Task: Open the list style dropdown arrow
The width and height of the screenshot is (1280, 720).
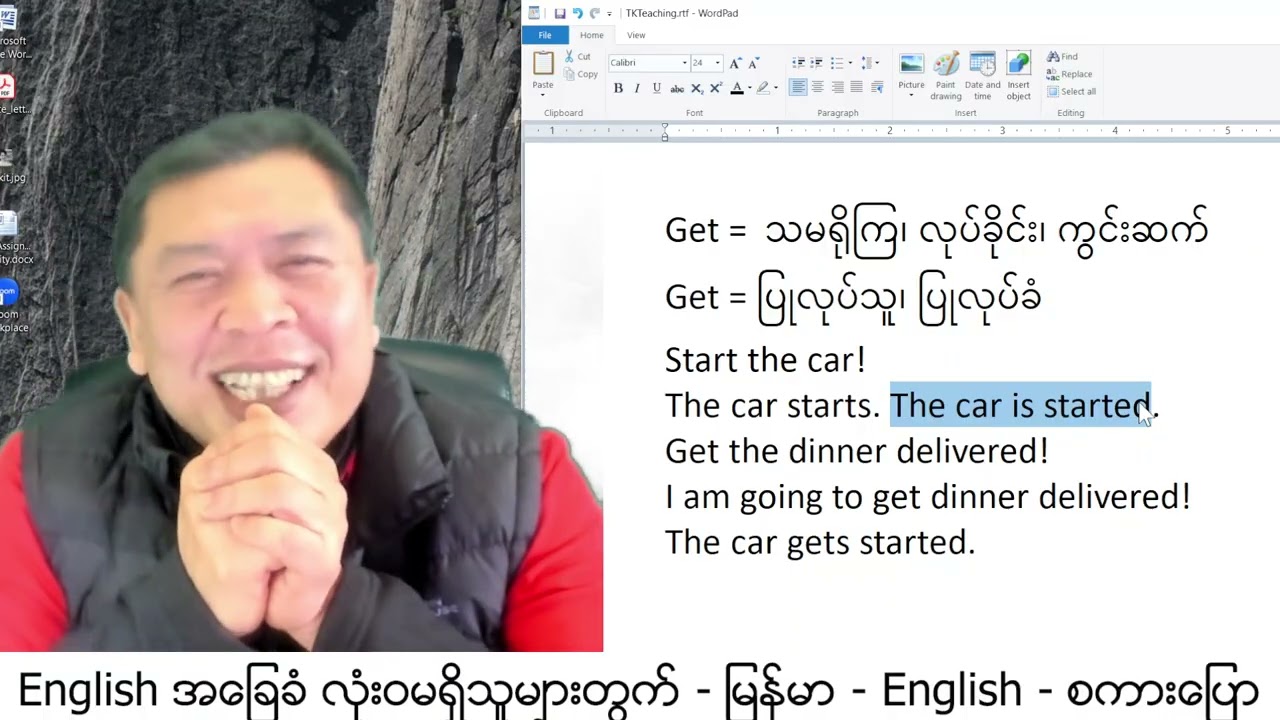Action: pos(849,63)
